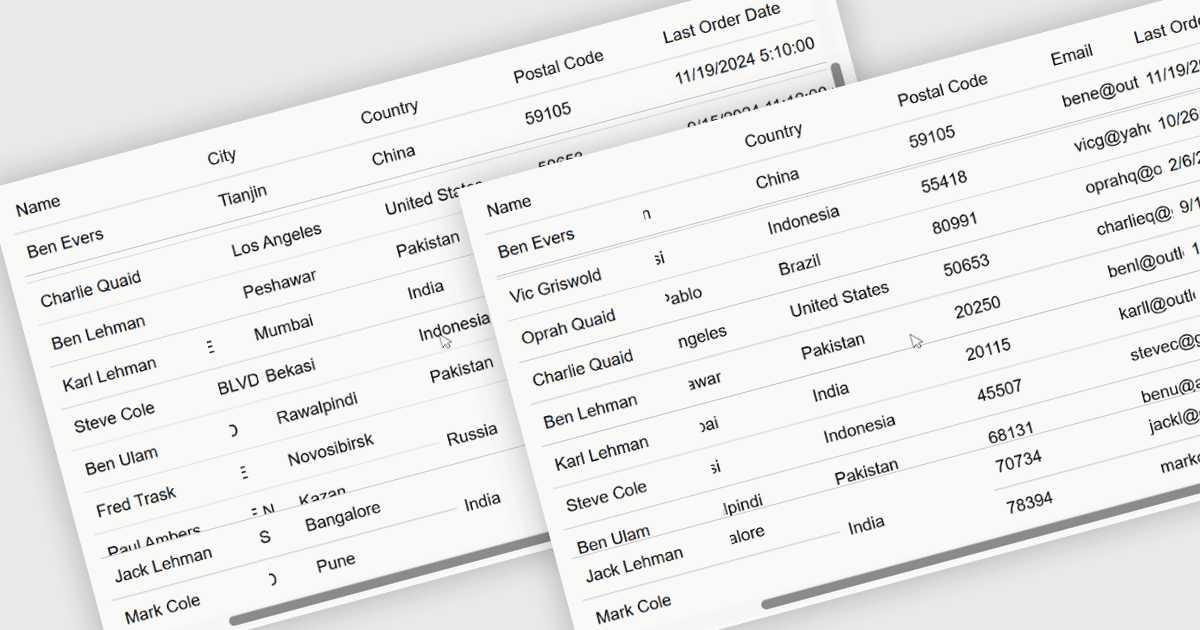Select 11/19/2024 5:10:00 date in left grid
This screenshot has height=630, width=1200.
744,61
